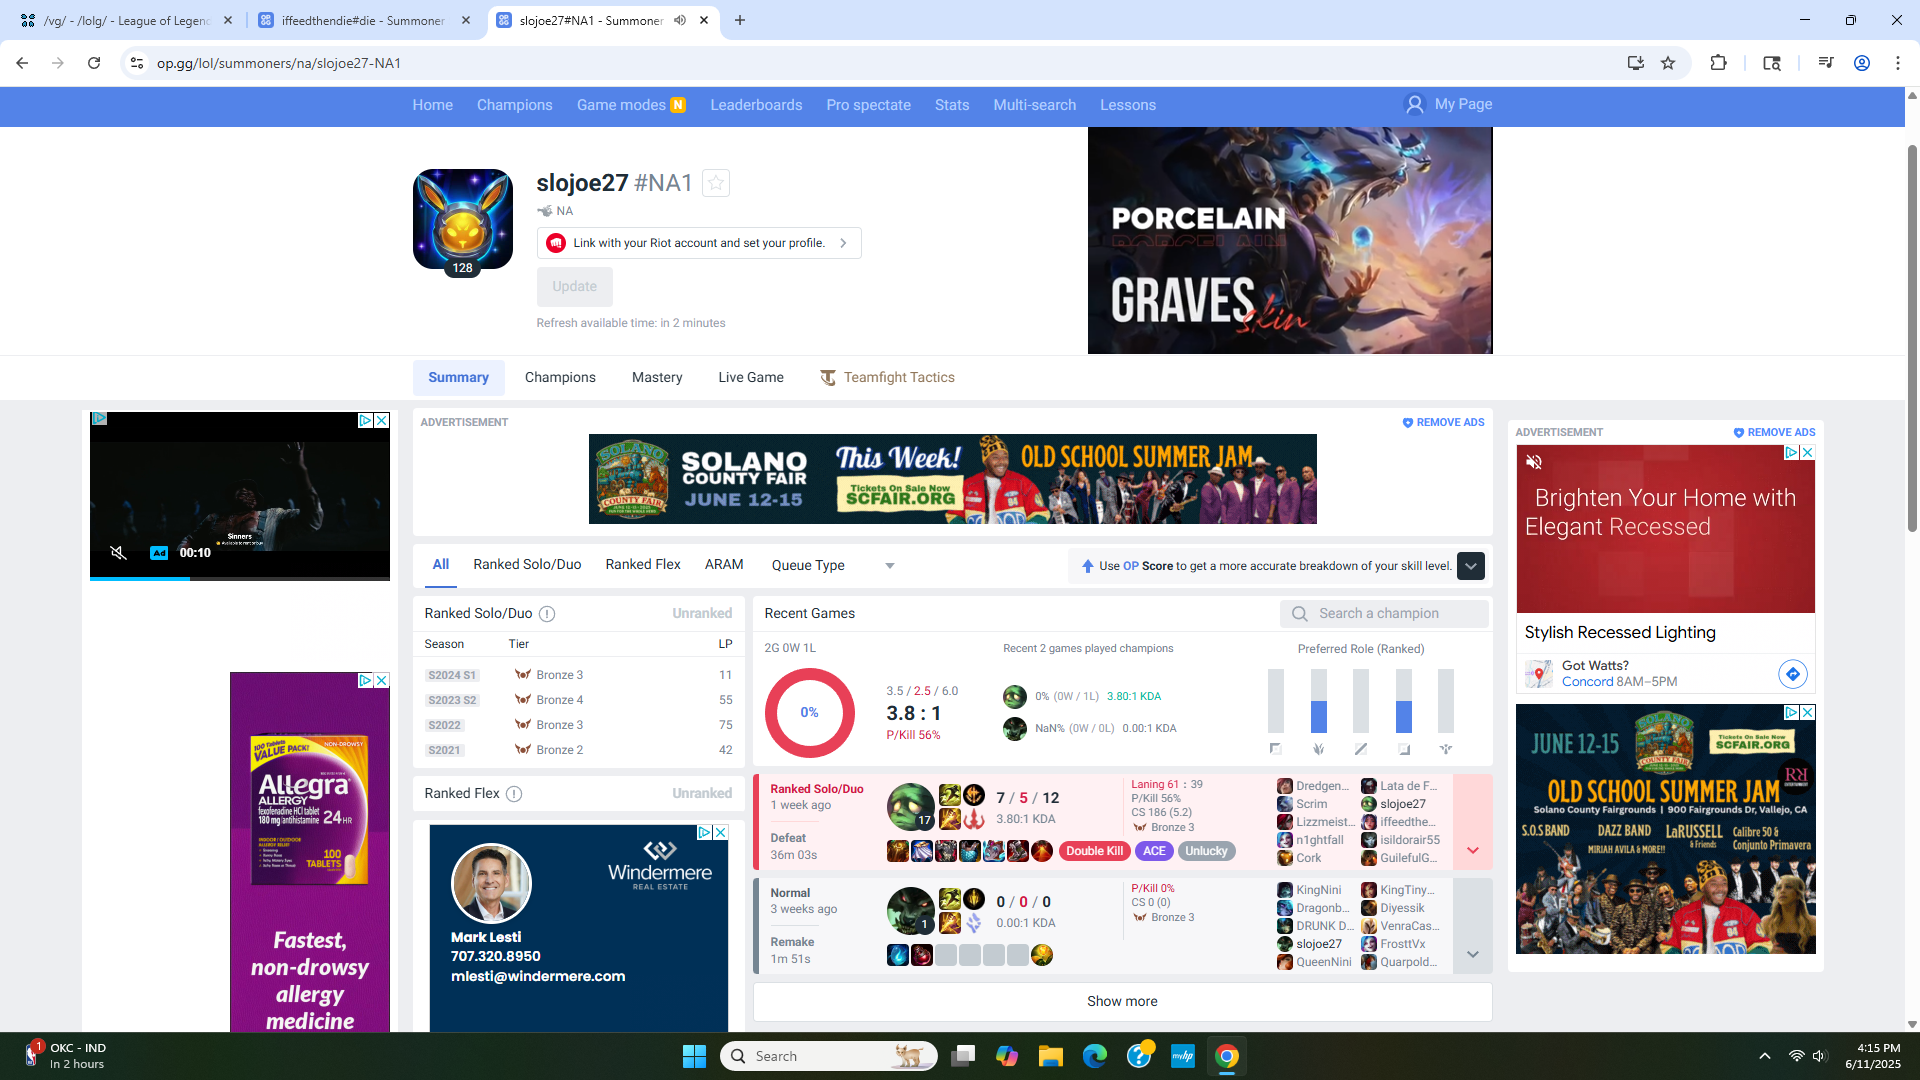View site information icon in address bar
This screenshot has height=1080, width=1920.
[137, 63]
